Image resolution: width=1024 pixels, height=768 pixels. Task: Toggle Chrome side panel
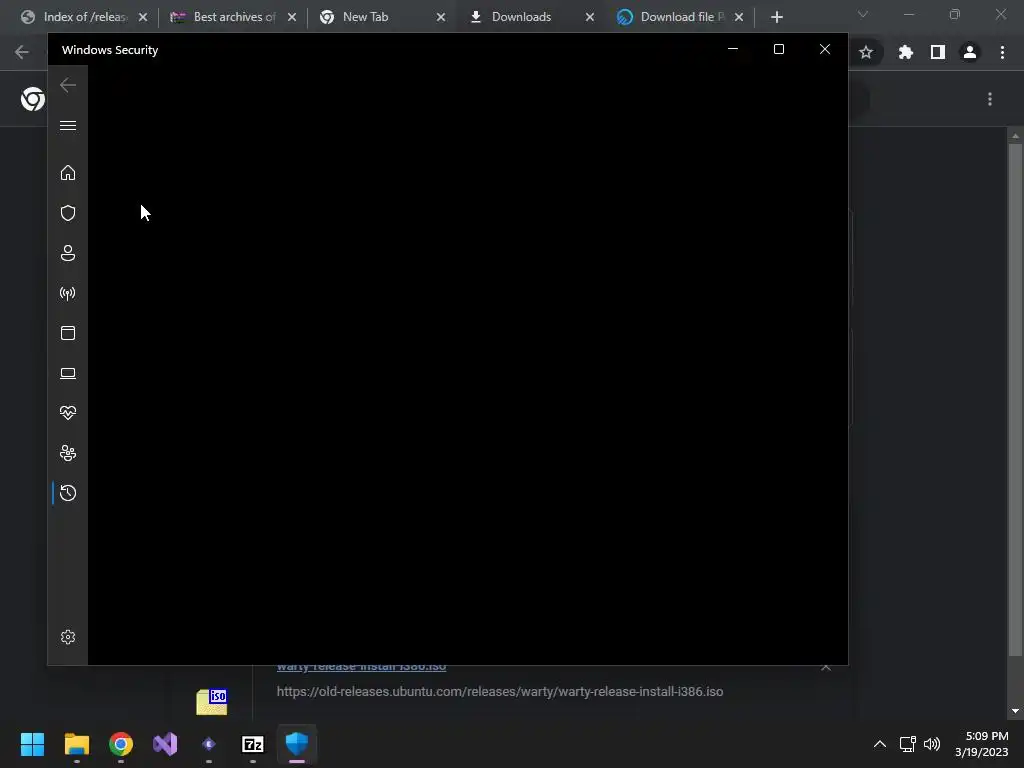[x=938, y=52]
